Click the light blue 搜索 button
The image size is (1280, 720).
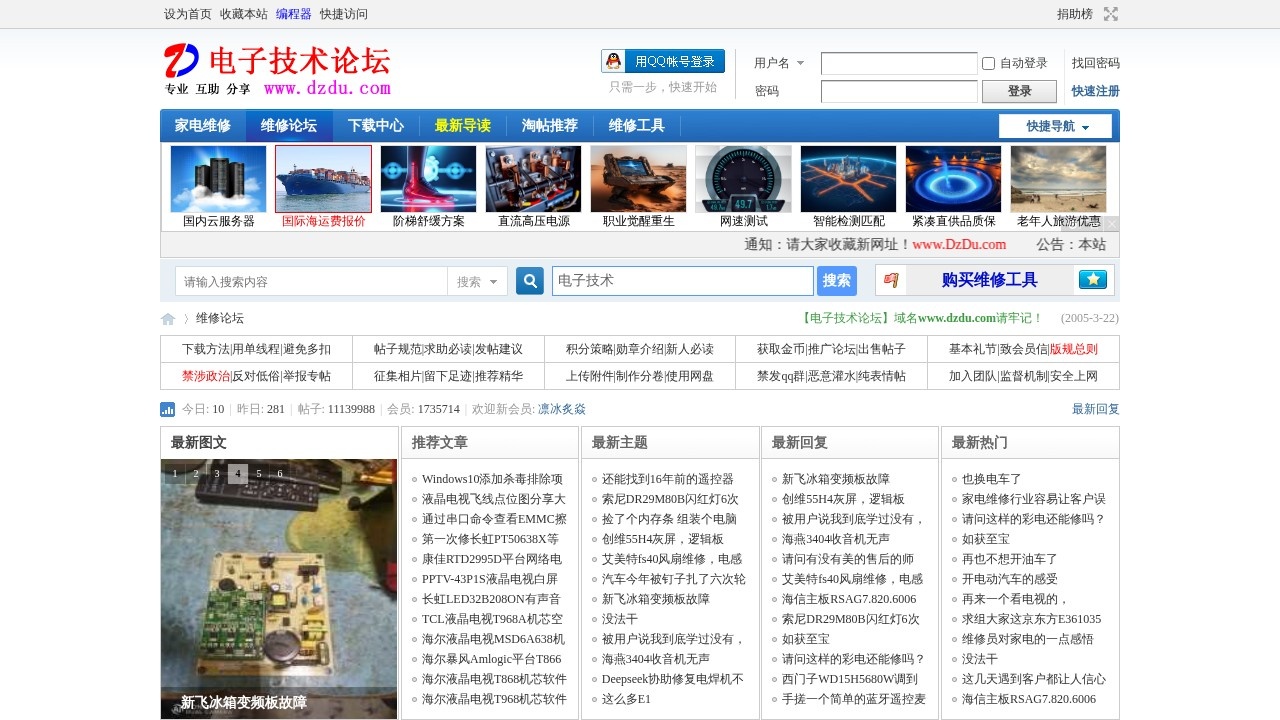[x=837, y=281]
